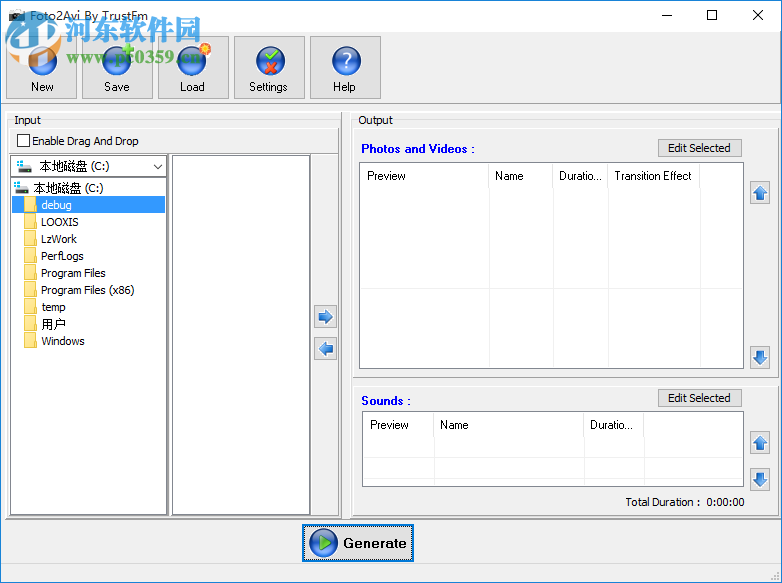The width and height of the screenshot is (782, 583).
Task: Click Preview column header in Sounds list
Action: (398, 425)
